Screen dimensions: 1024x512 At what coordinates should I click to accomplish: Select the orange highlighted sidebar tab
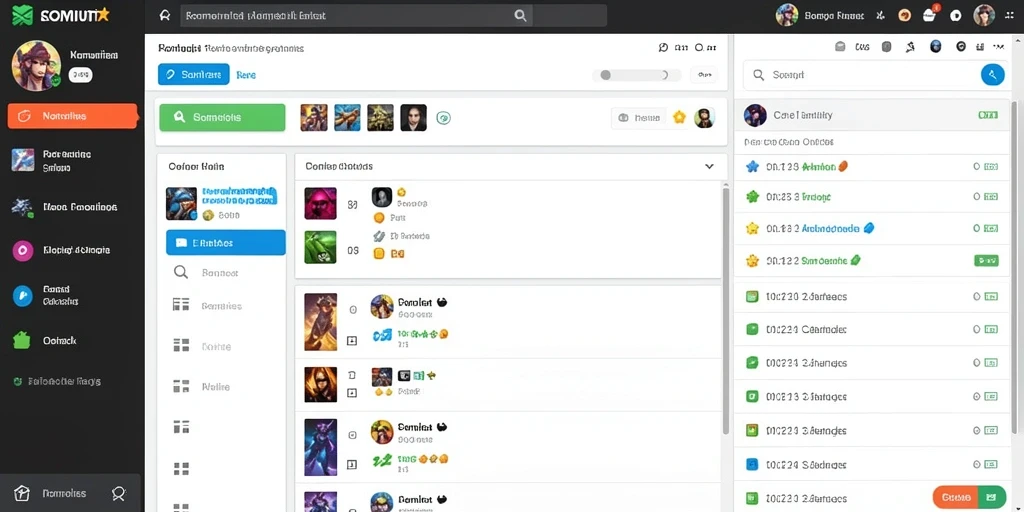(x=72, y=116)
